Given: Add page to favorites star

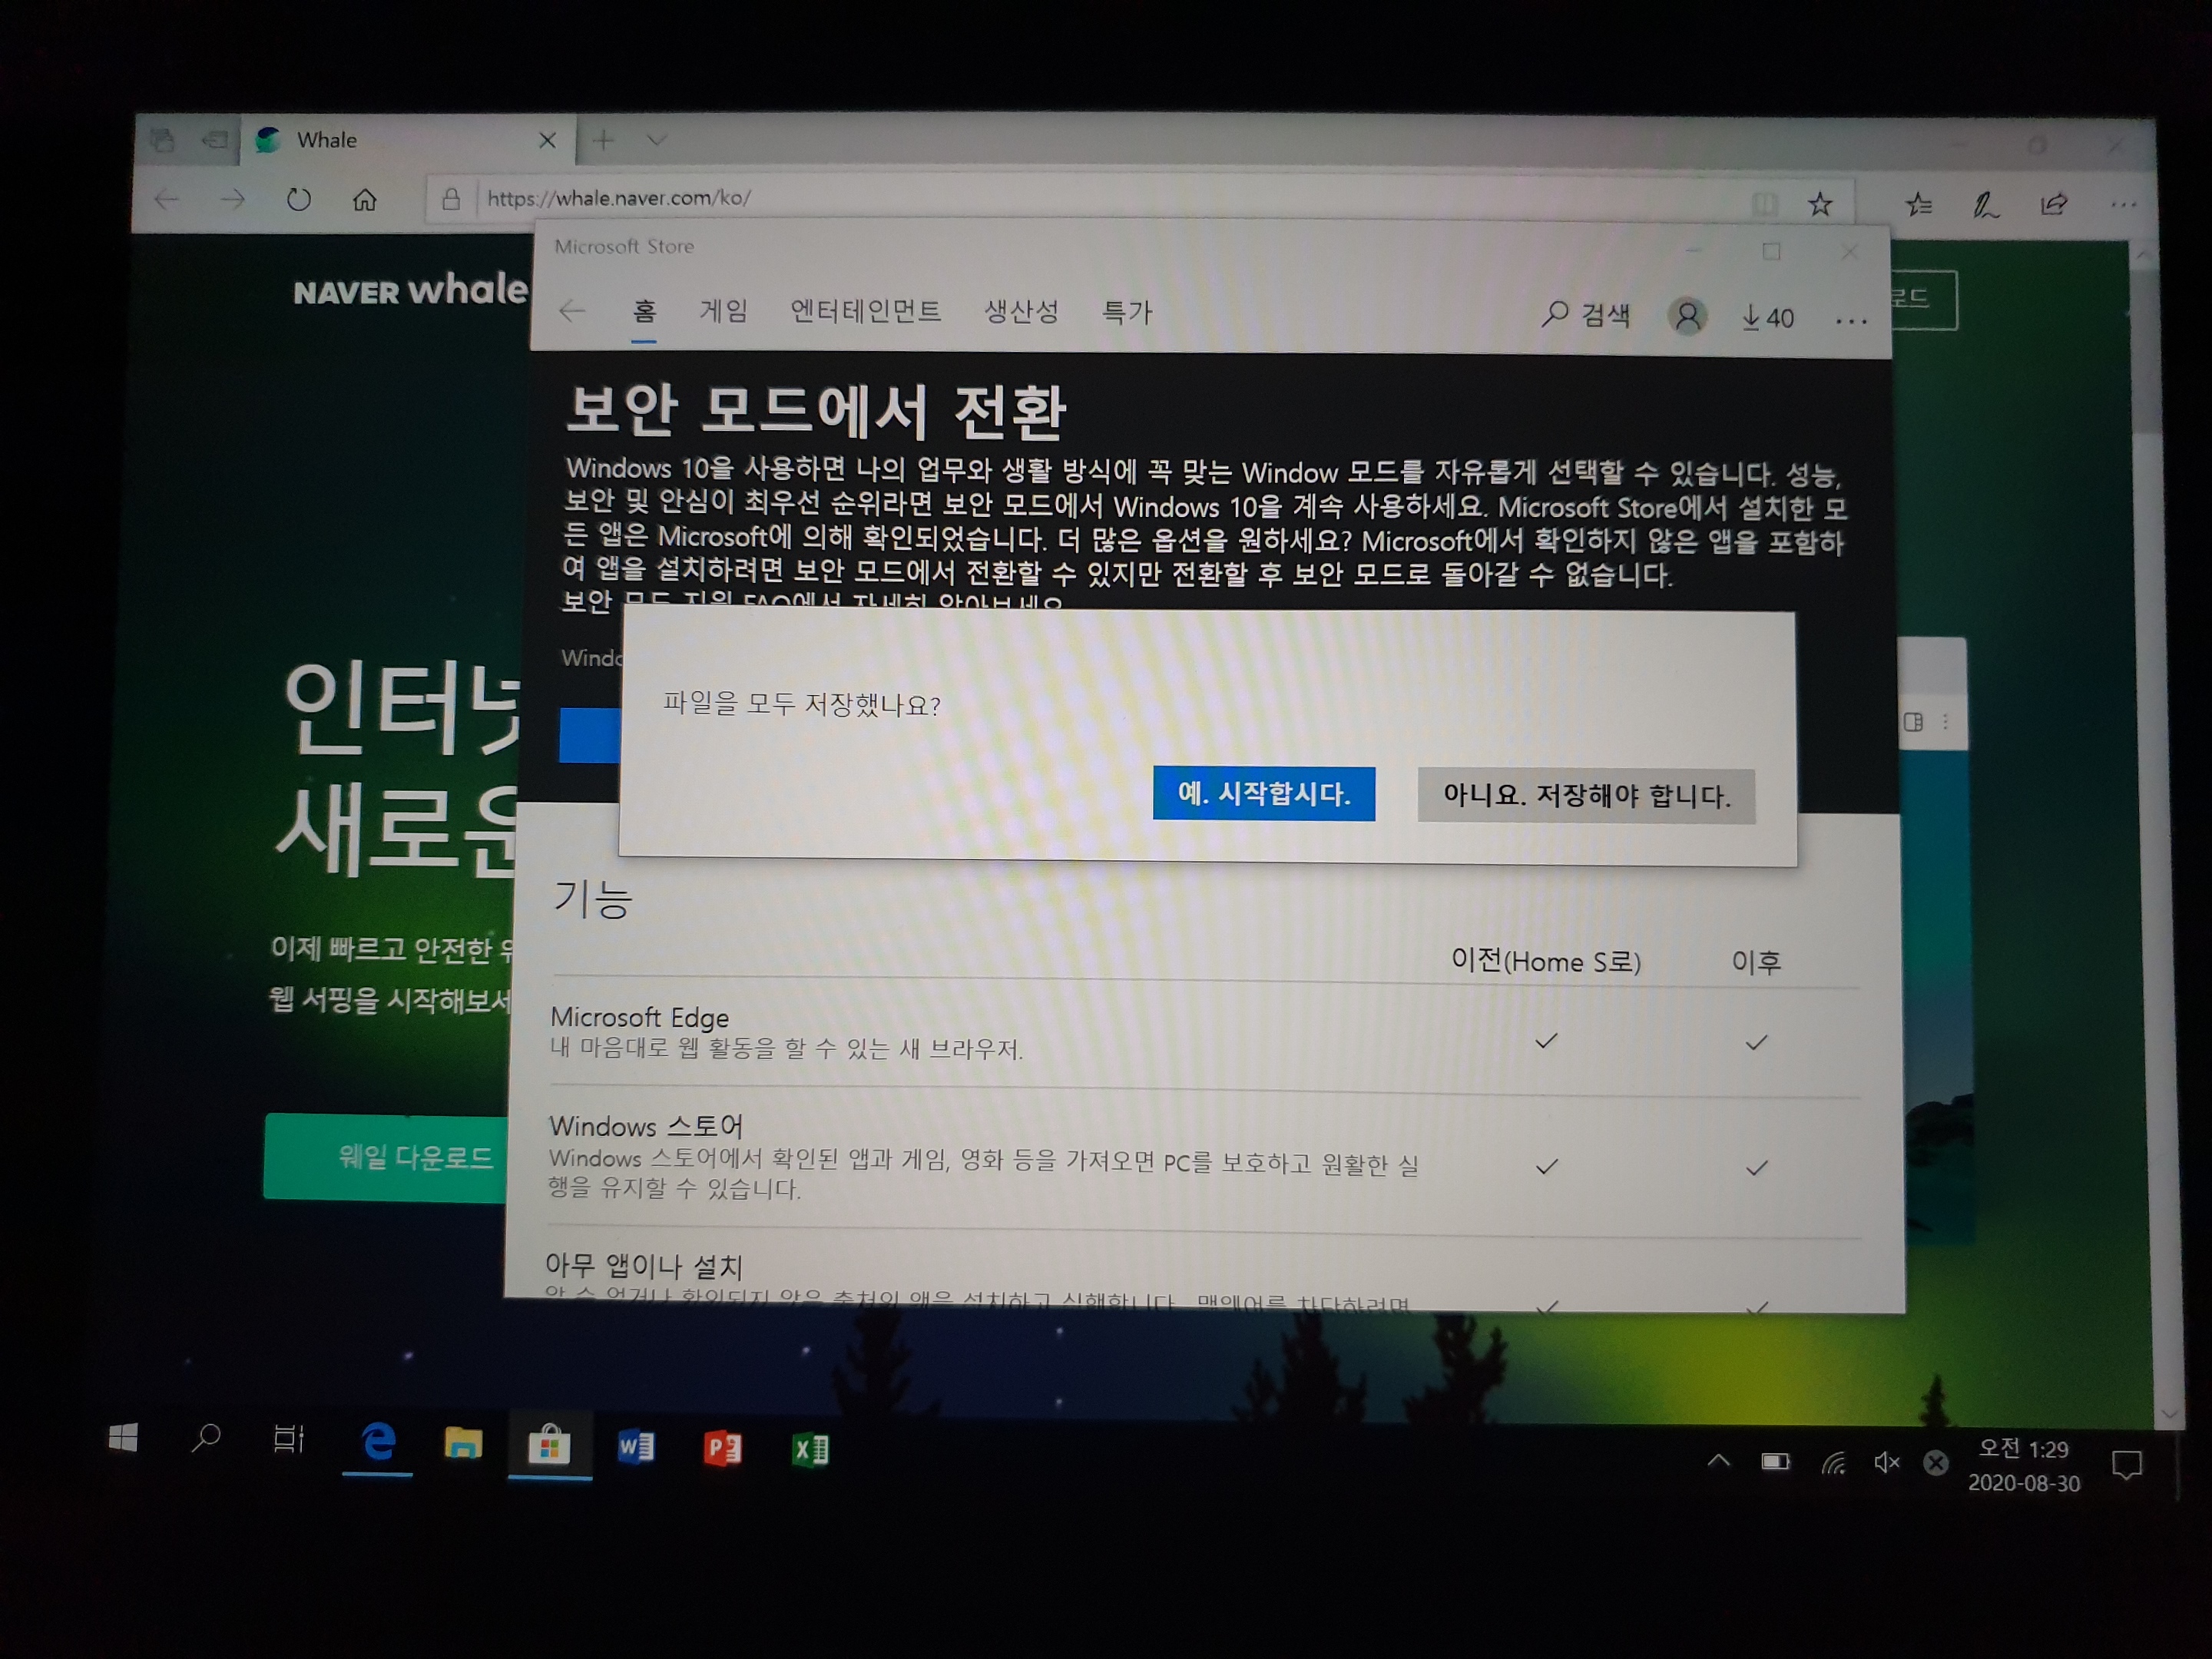Looking at the screenshot, I should coord(1820,205).
